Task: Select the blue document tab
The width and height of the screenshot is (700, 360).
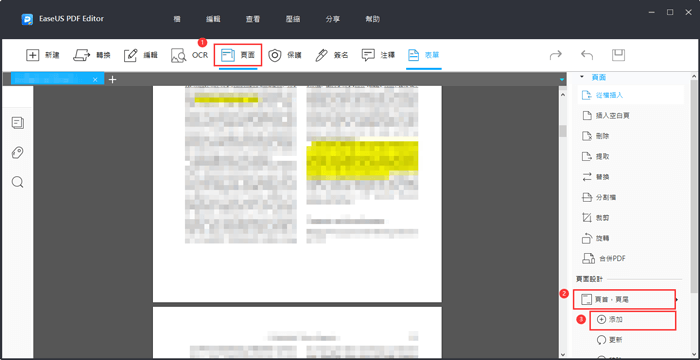Action: click(x=57, y=79)
